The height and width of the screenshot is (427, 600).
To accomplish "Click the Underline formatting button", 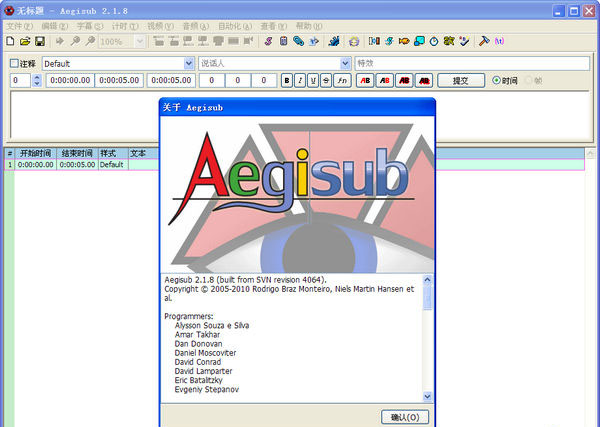I will coord(313,80).
